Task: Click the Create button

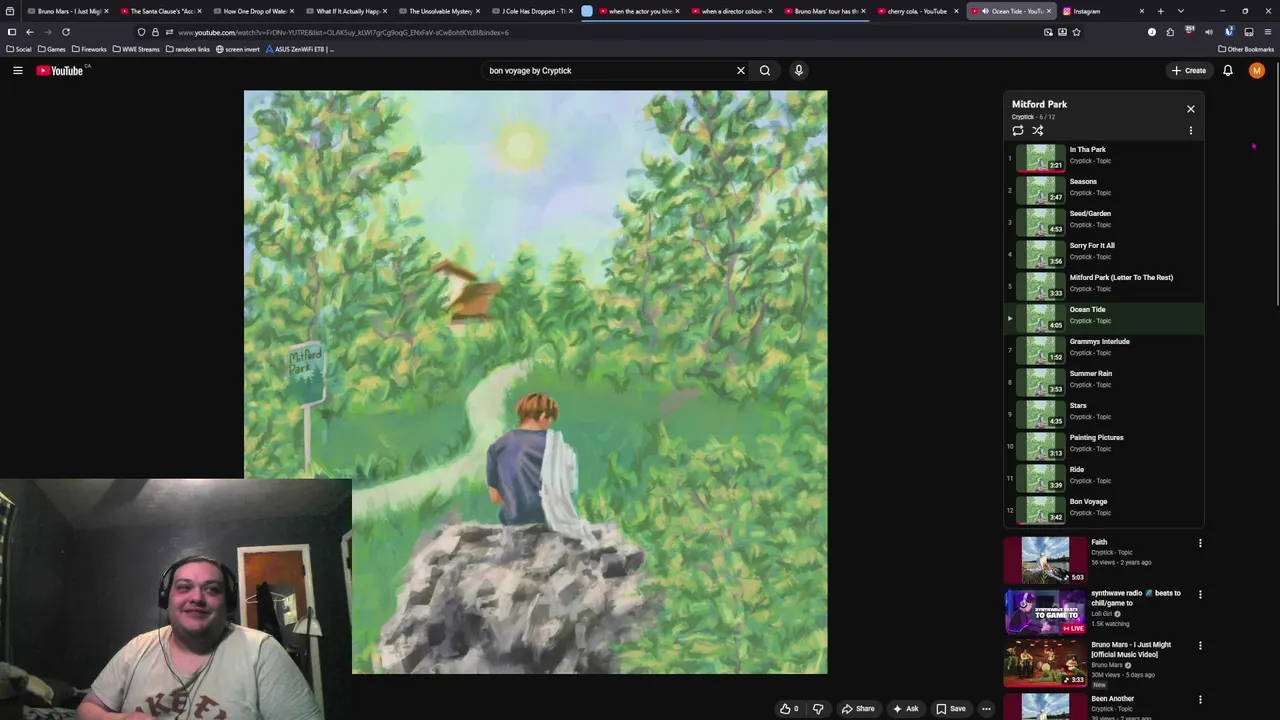Action: (1189, 70)
